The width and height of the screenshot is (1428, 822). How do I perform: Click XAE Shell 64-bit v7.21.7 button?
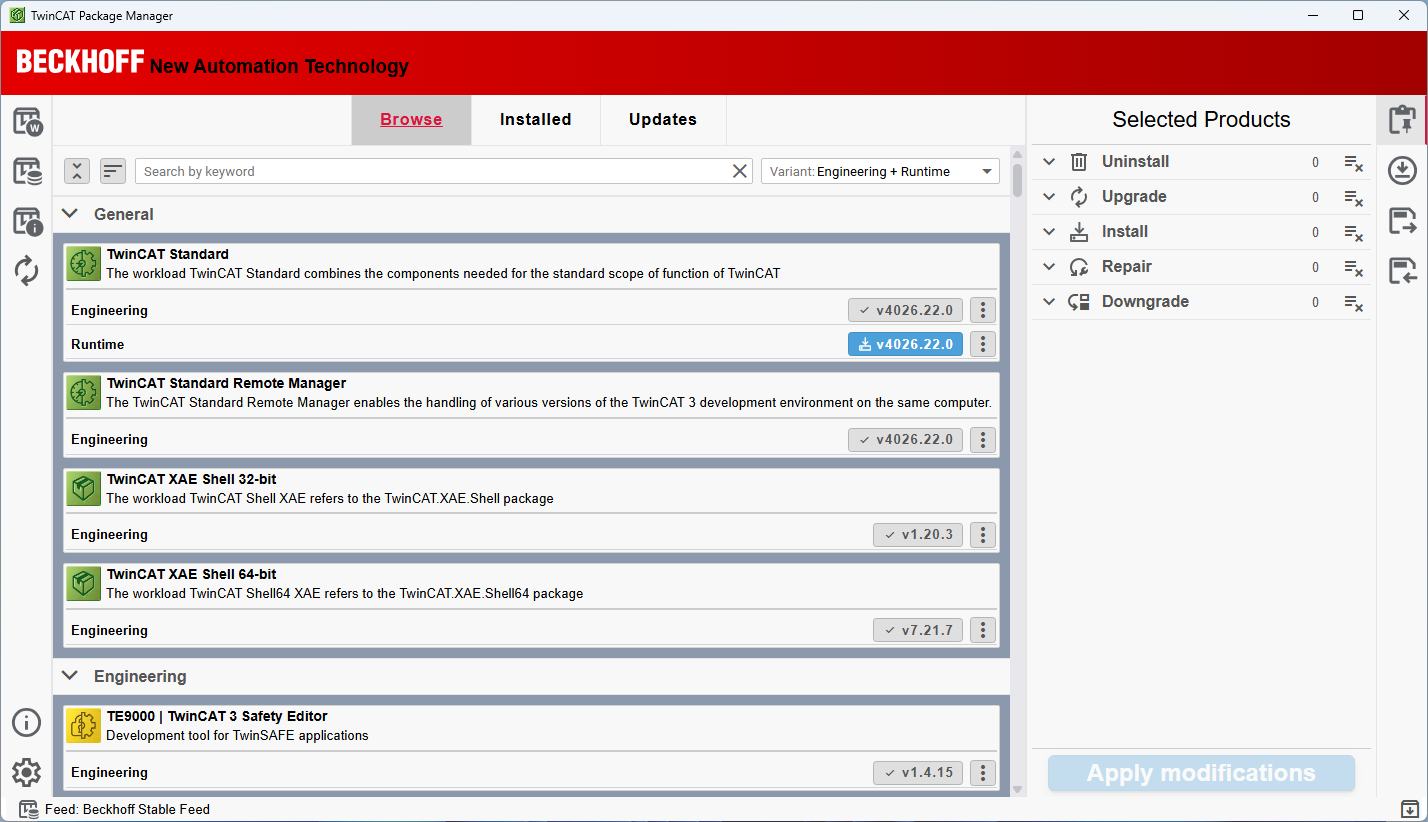918,630
